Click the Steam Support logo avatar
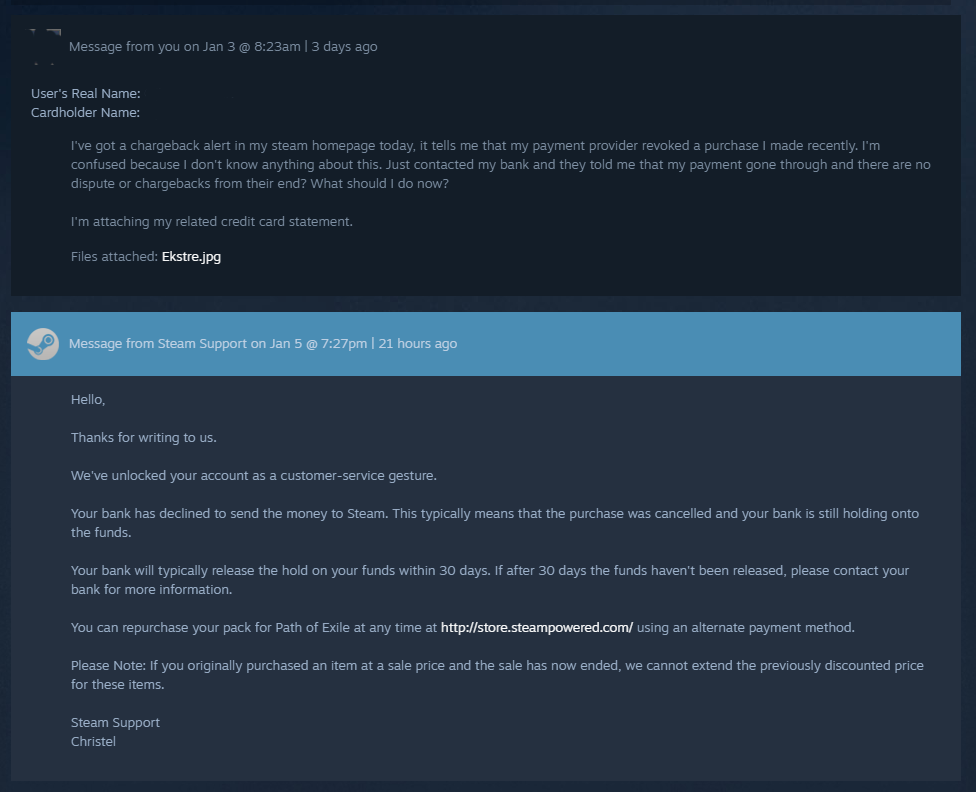Viewport: 976px width, 792px height. pyautogui.click(x=43, y=344)
